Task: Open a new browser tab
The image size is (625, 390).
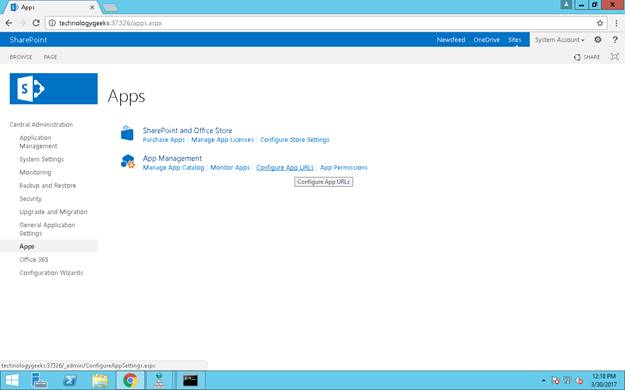Action: [x=110, y=8]
